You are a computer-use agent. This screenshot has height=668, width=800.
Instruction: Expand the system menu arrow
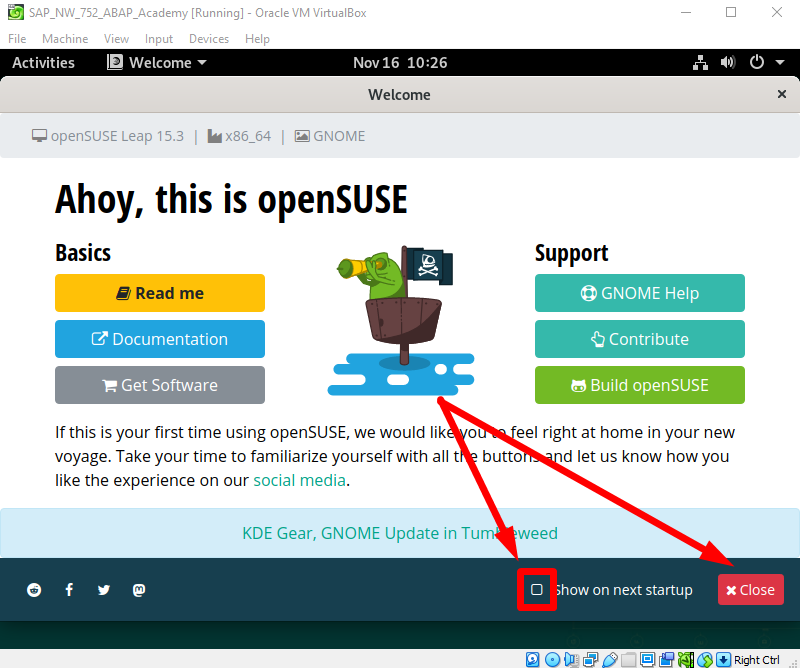pos(780,62)
